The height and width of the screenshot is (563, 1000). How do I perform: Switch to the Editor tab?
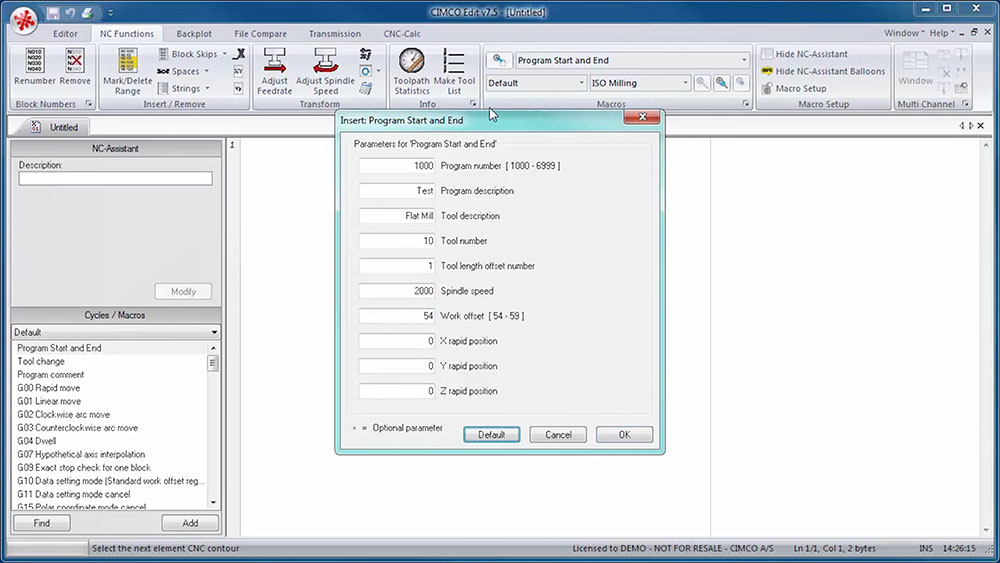pos(65,34)
